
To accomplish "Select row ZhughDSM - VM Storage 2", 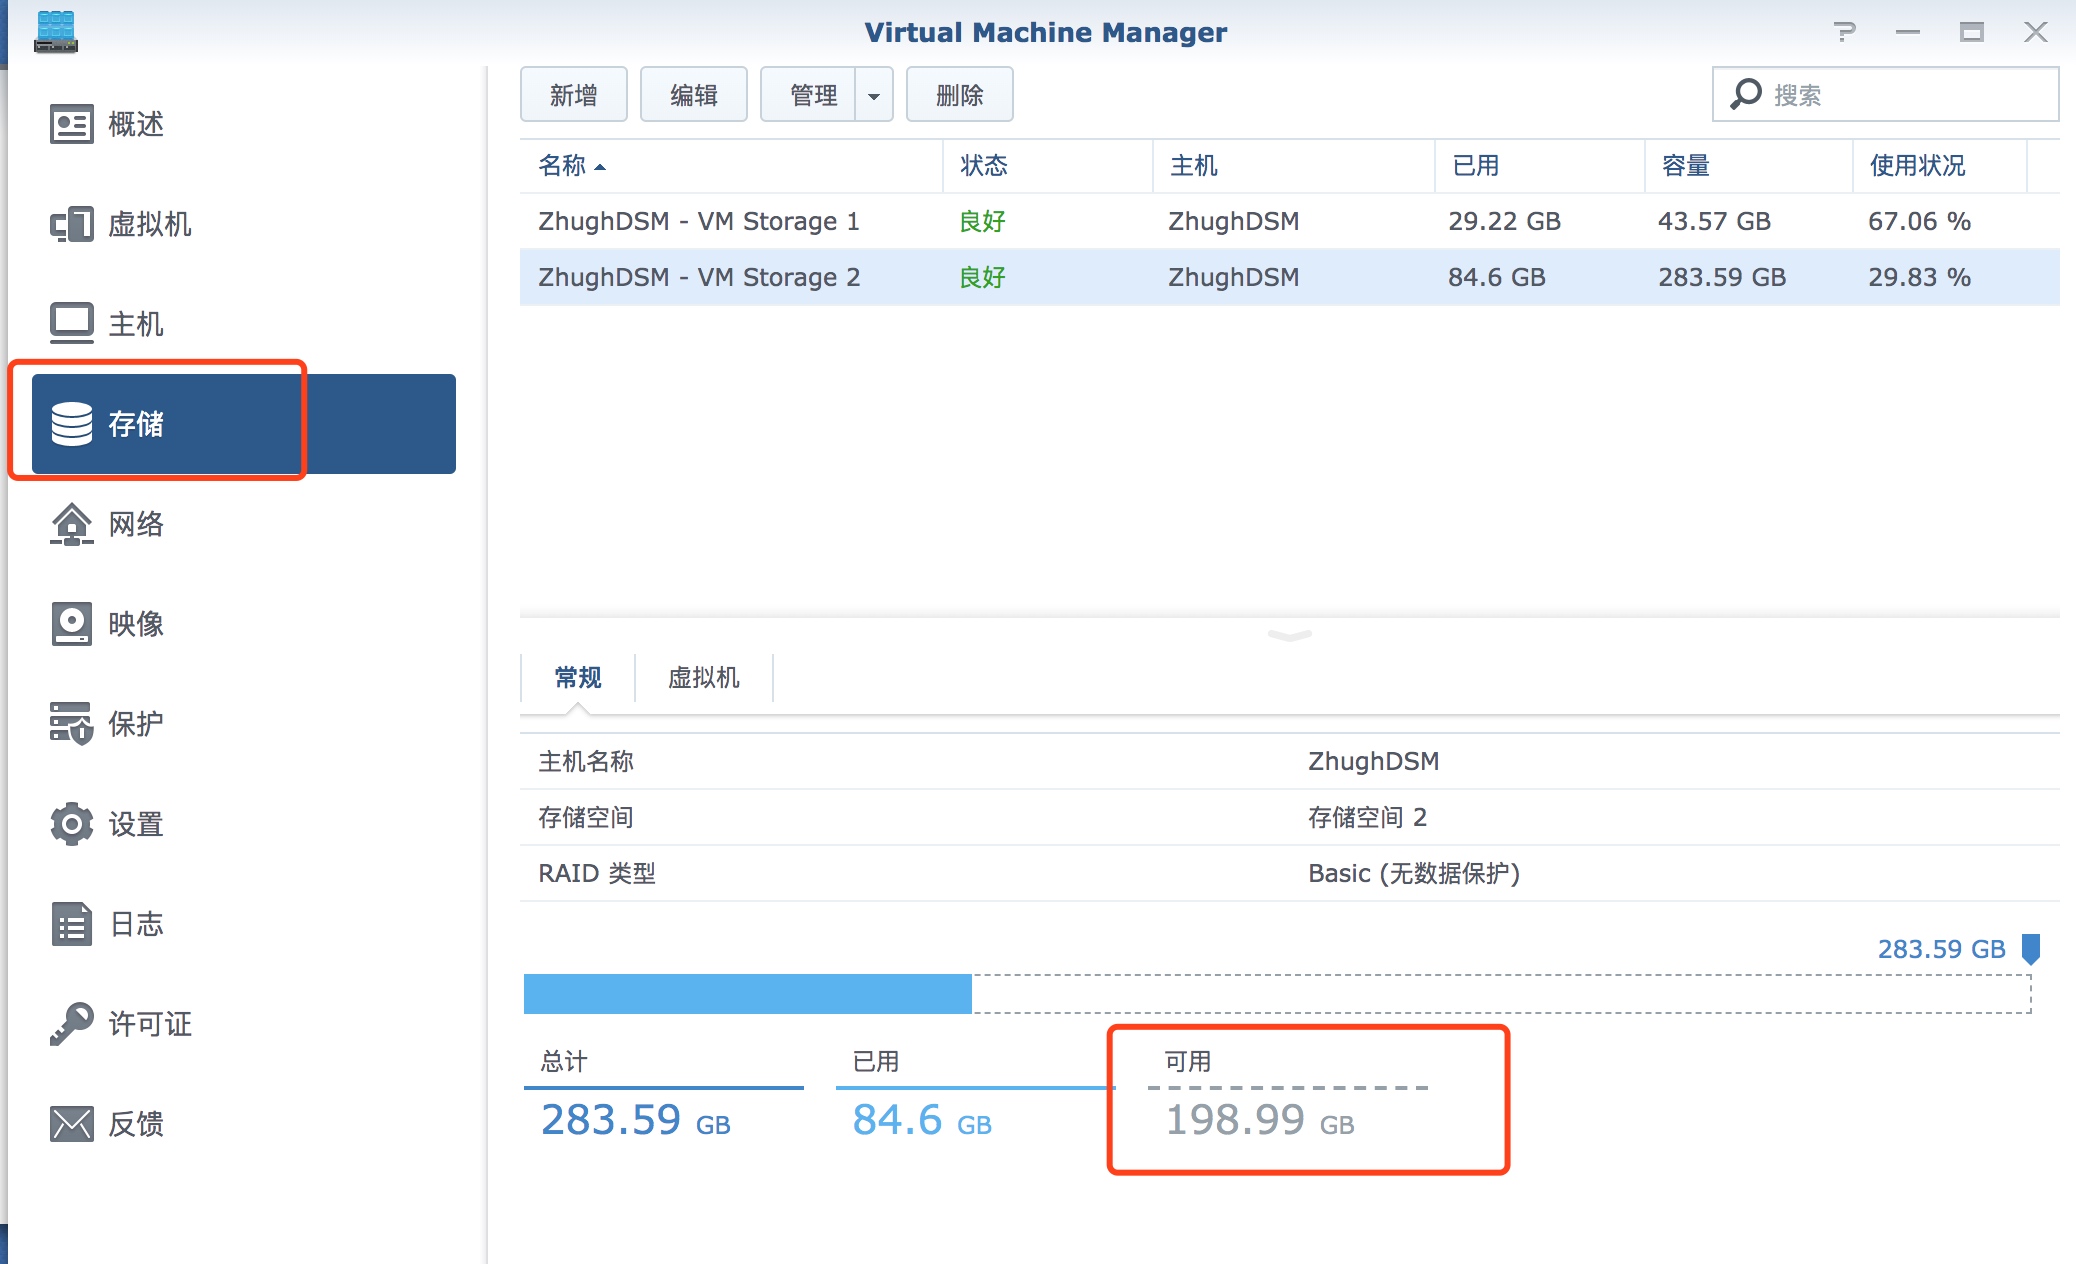I will click(1289, 277).
